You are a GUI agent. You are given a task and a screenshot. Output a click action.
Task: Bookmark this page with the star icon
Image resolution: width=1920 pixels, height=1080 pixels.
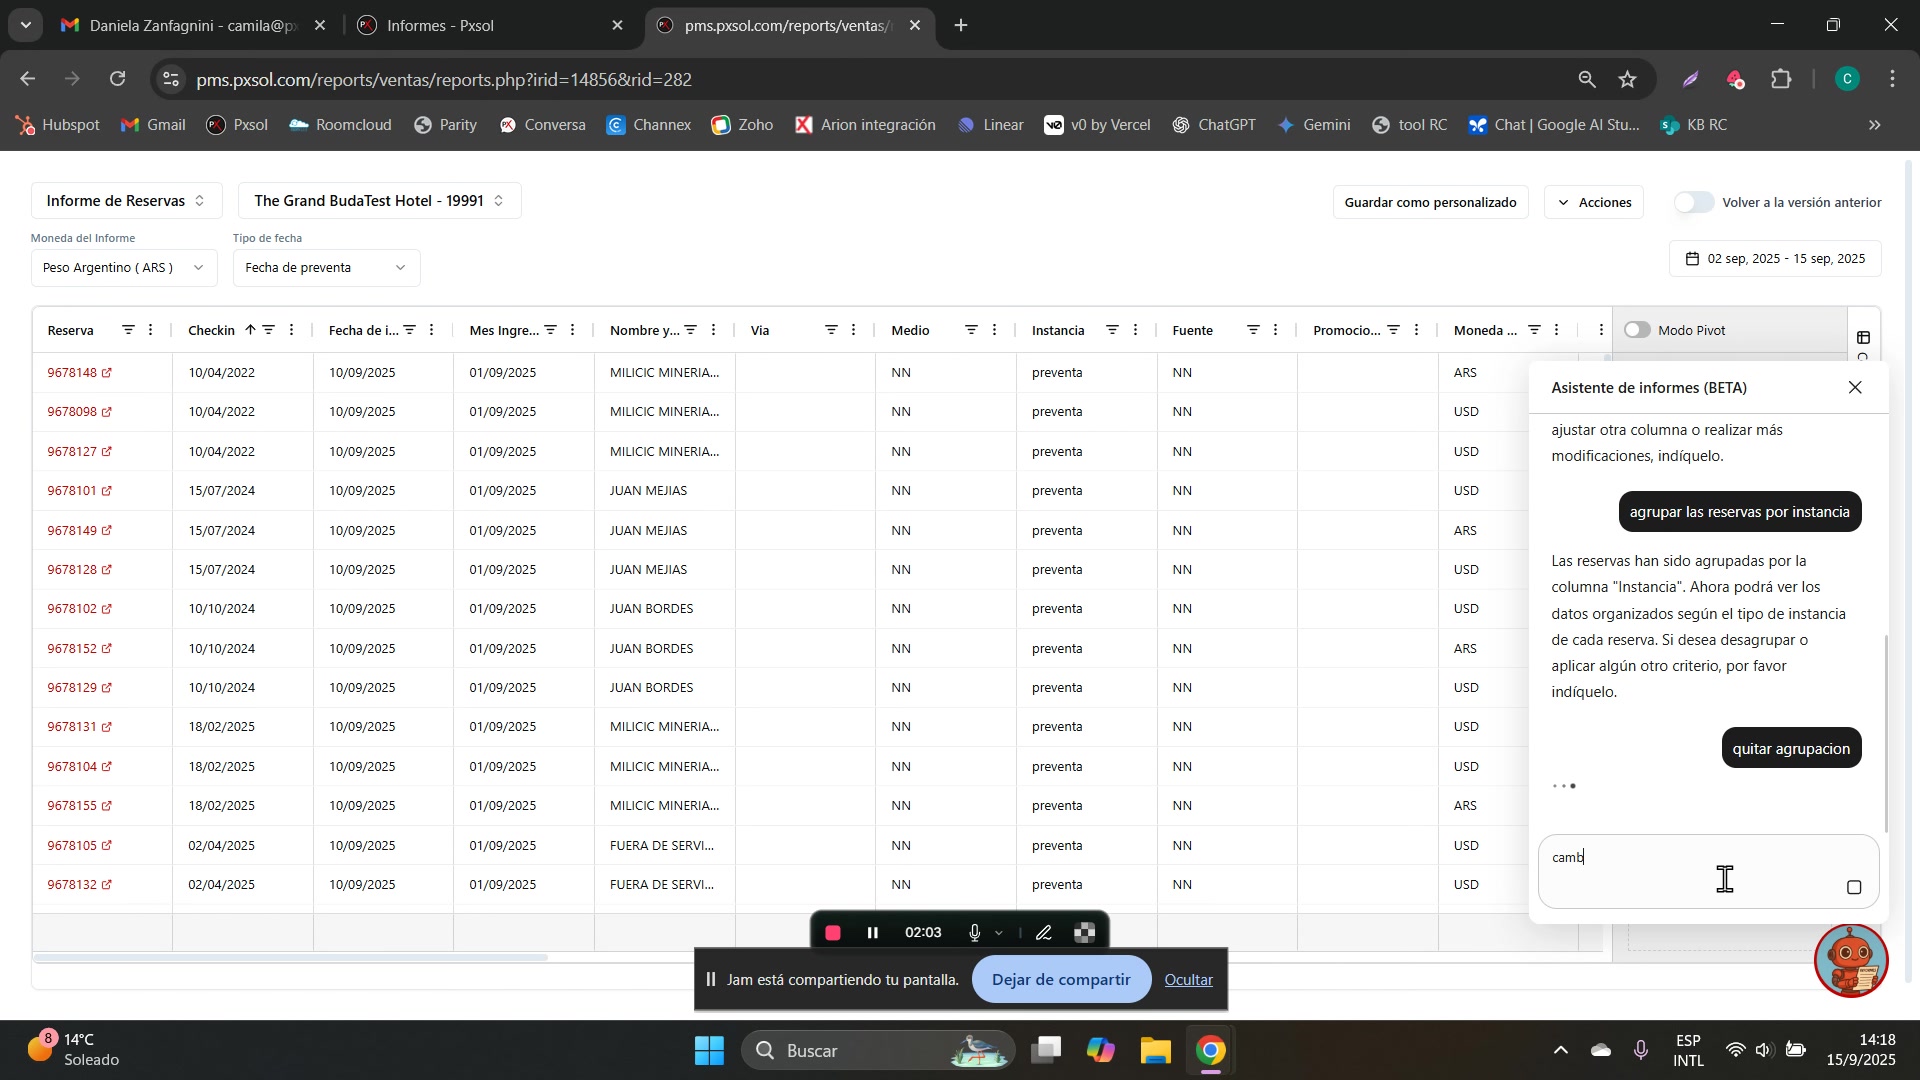[1628, 80]
